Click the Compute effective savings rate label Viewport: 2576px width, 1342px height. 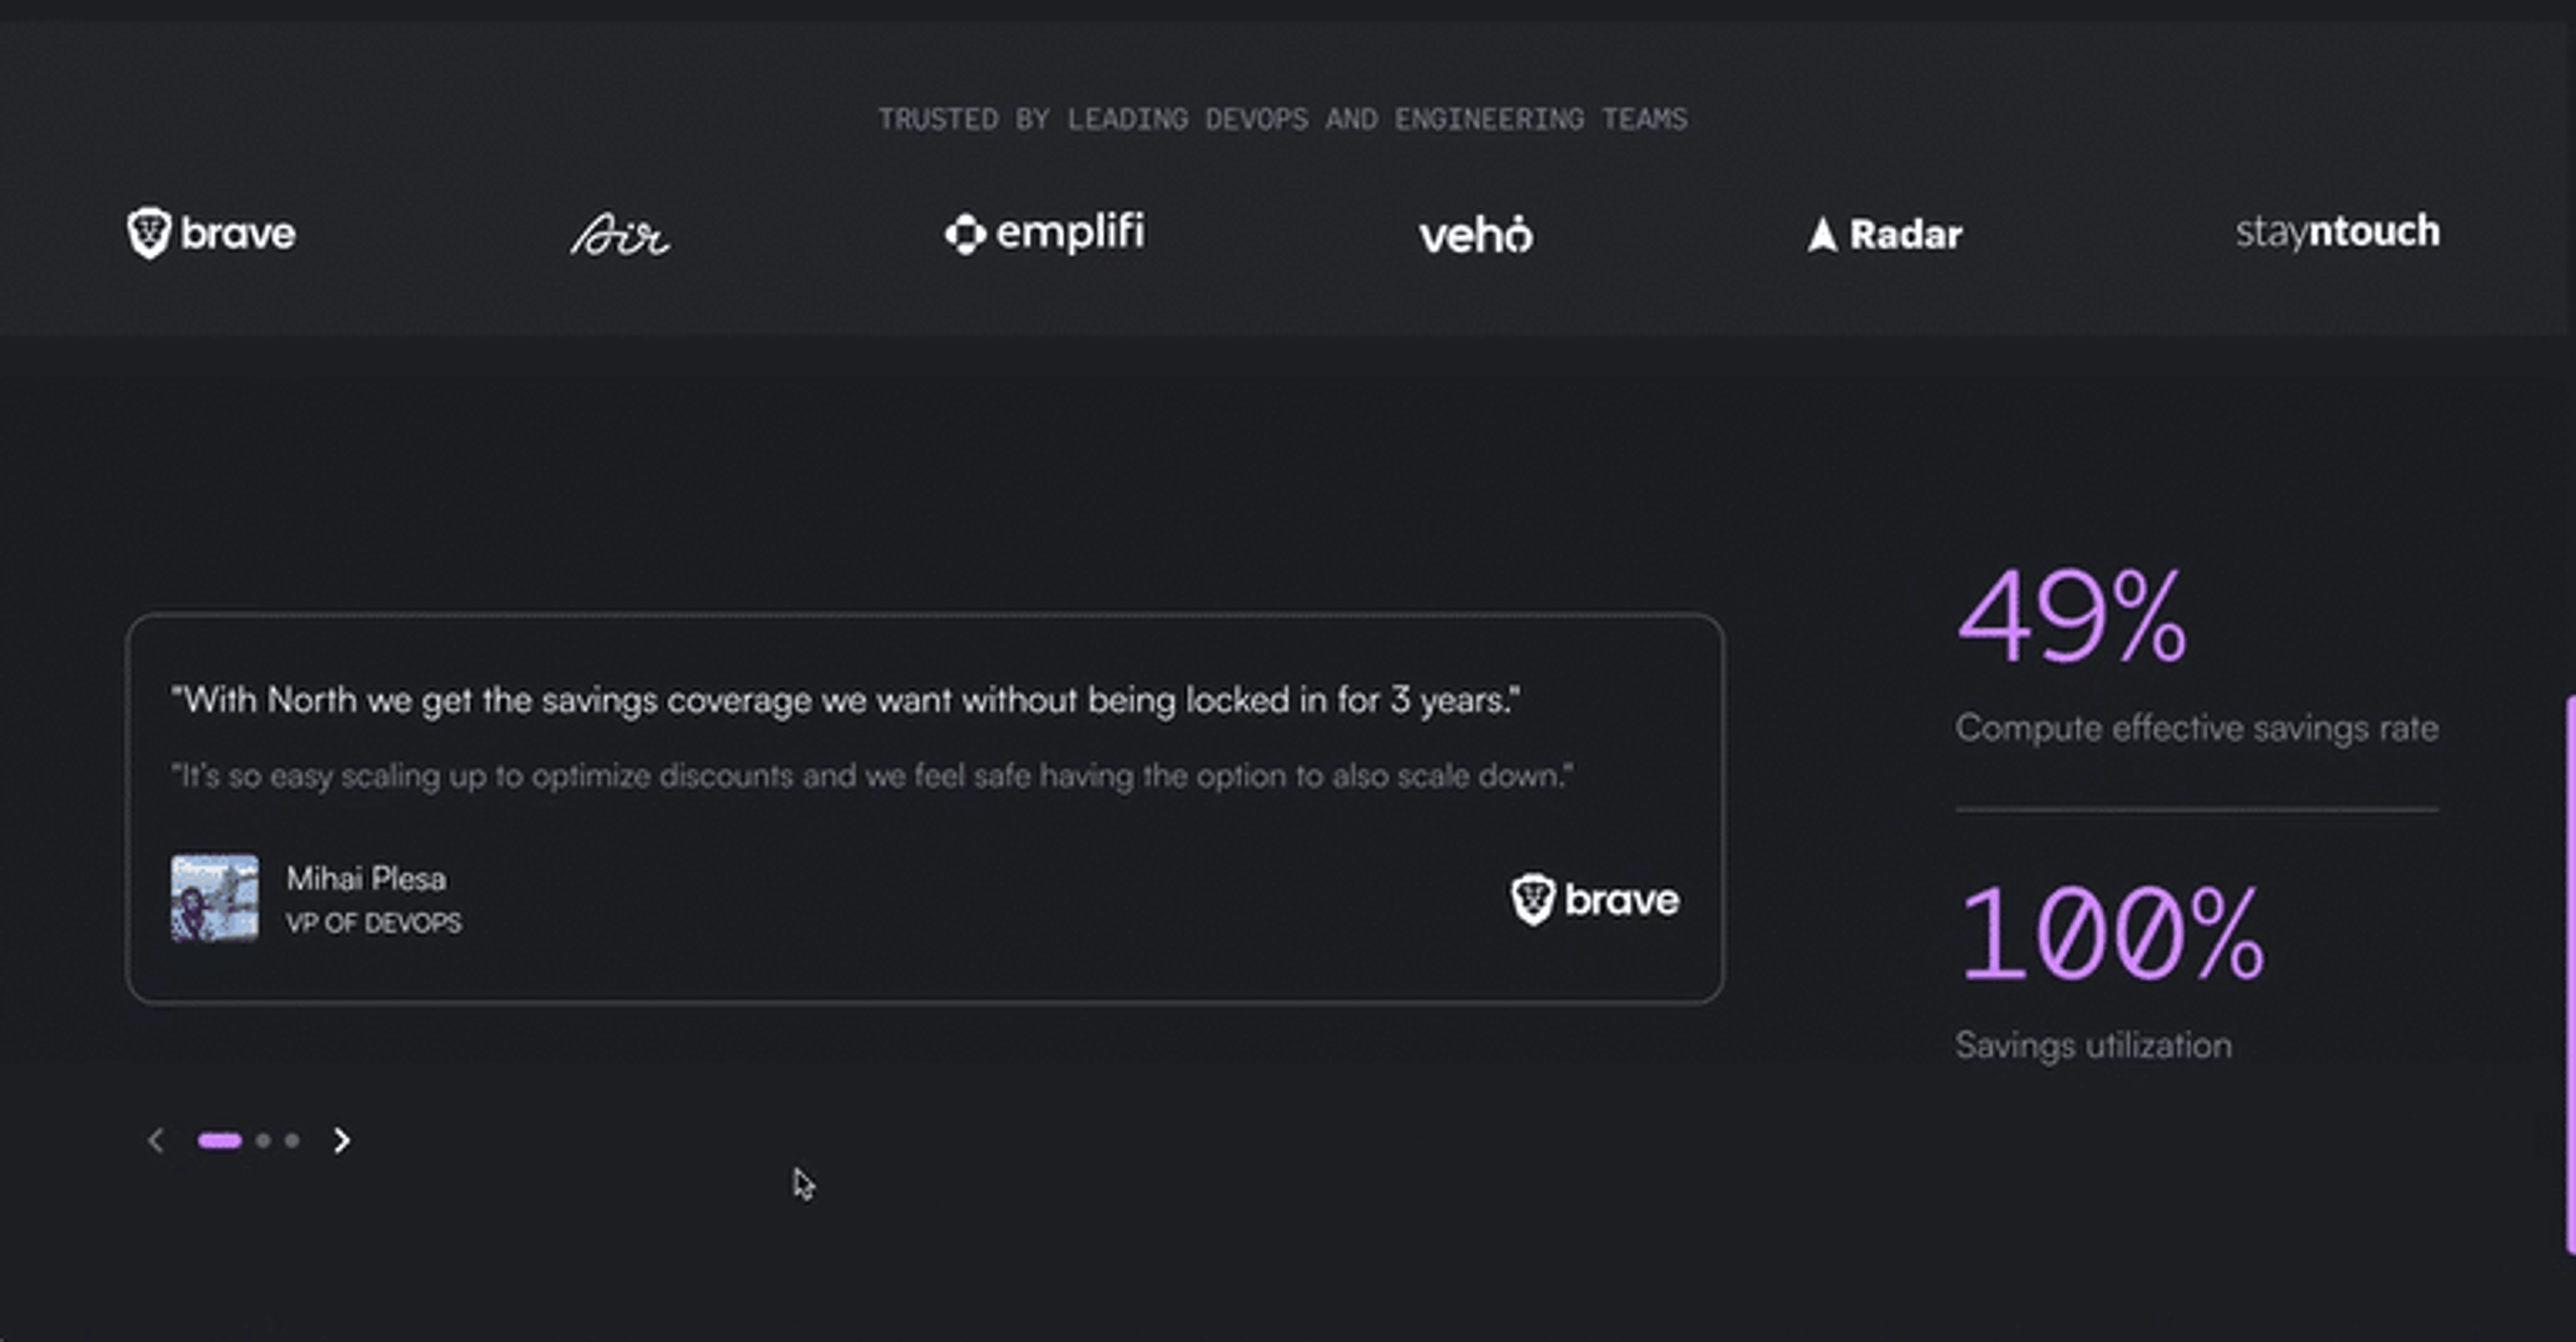click(2197, 728)
